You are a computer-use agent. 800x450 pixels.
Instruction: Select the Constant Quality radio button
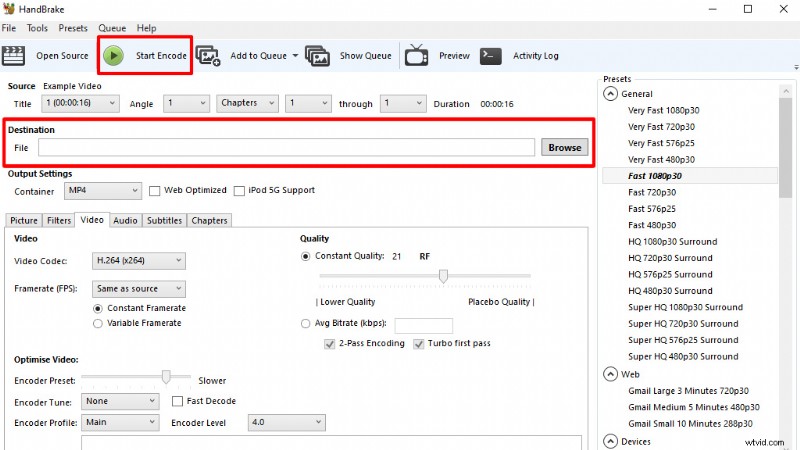(x=305, y=257)
